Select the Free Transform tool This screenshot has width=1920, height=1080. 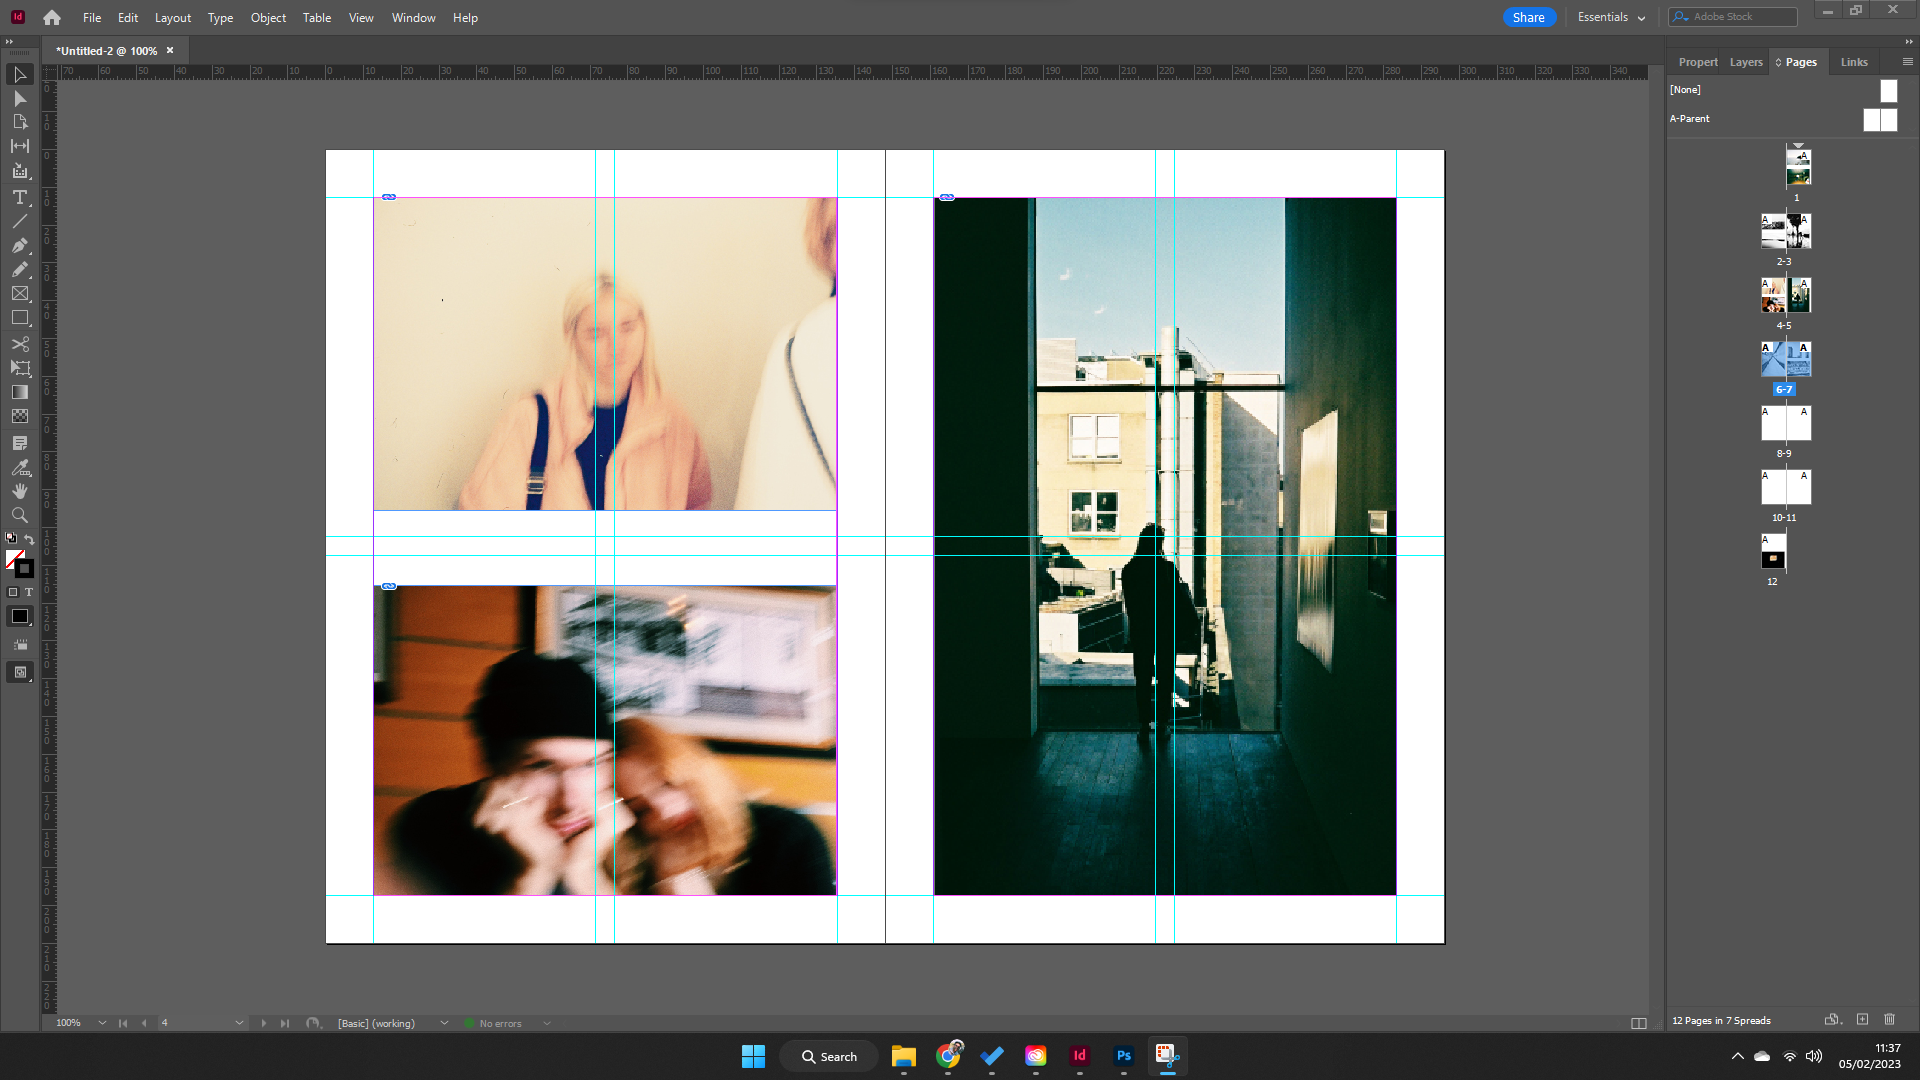[x=19, y=368]
